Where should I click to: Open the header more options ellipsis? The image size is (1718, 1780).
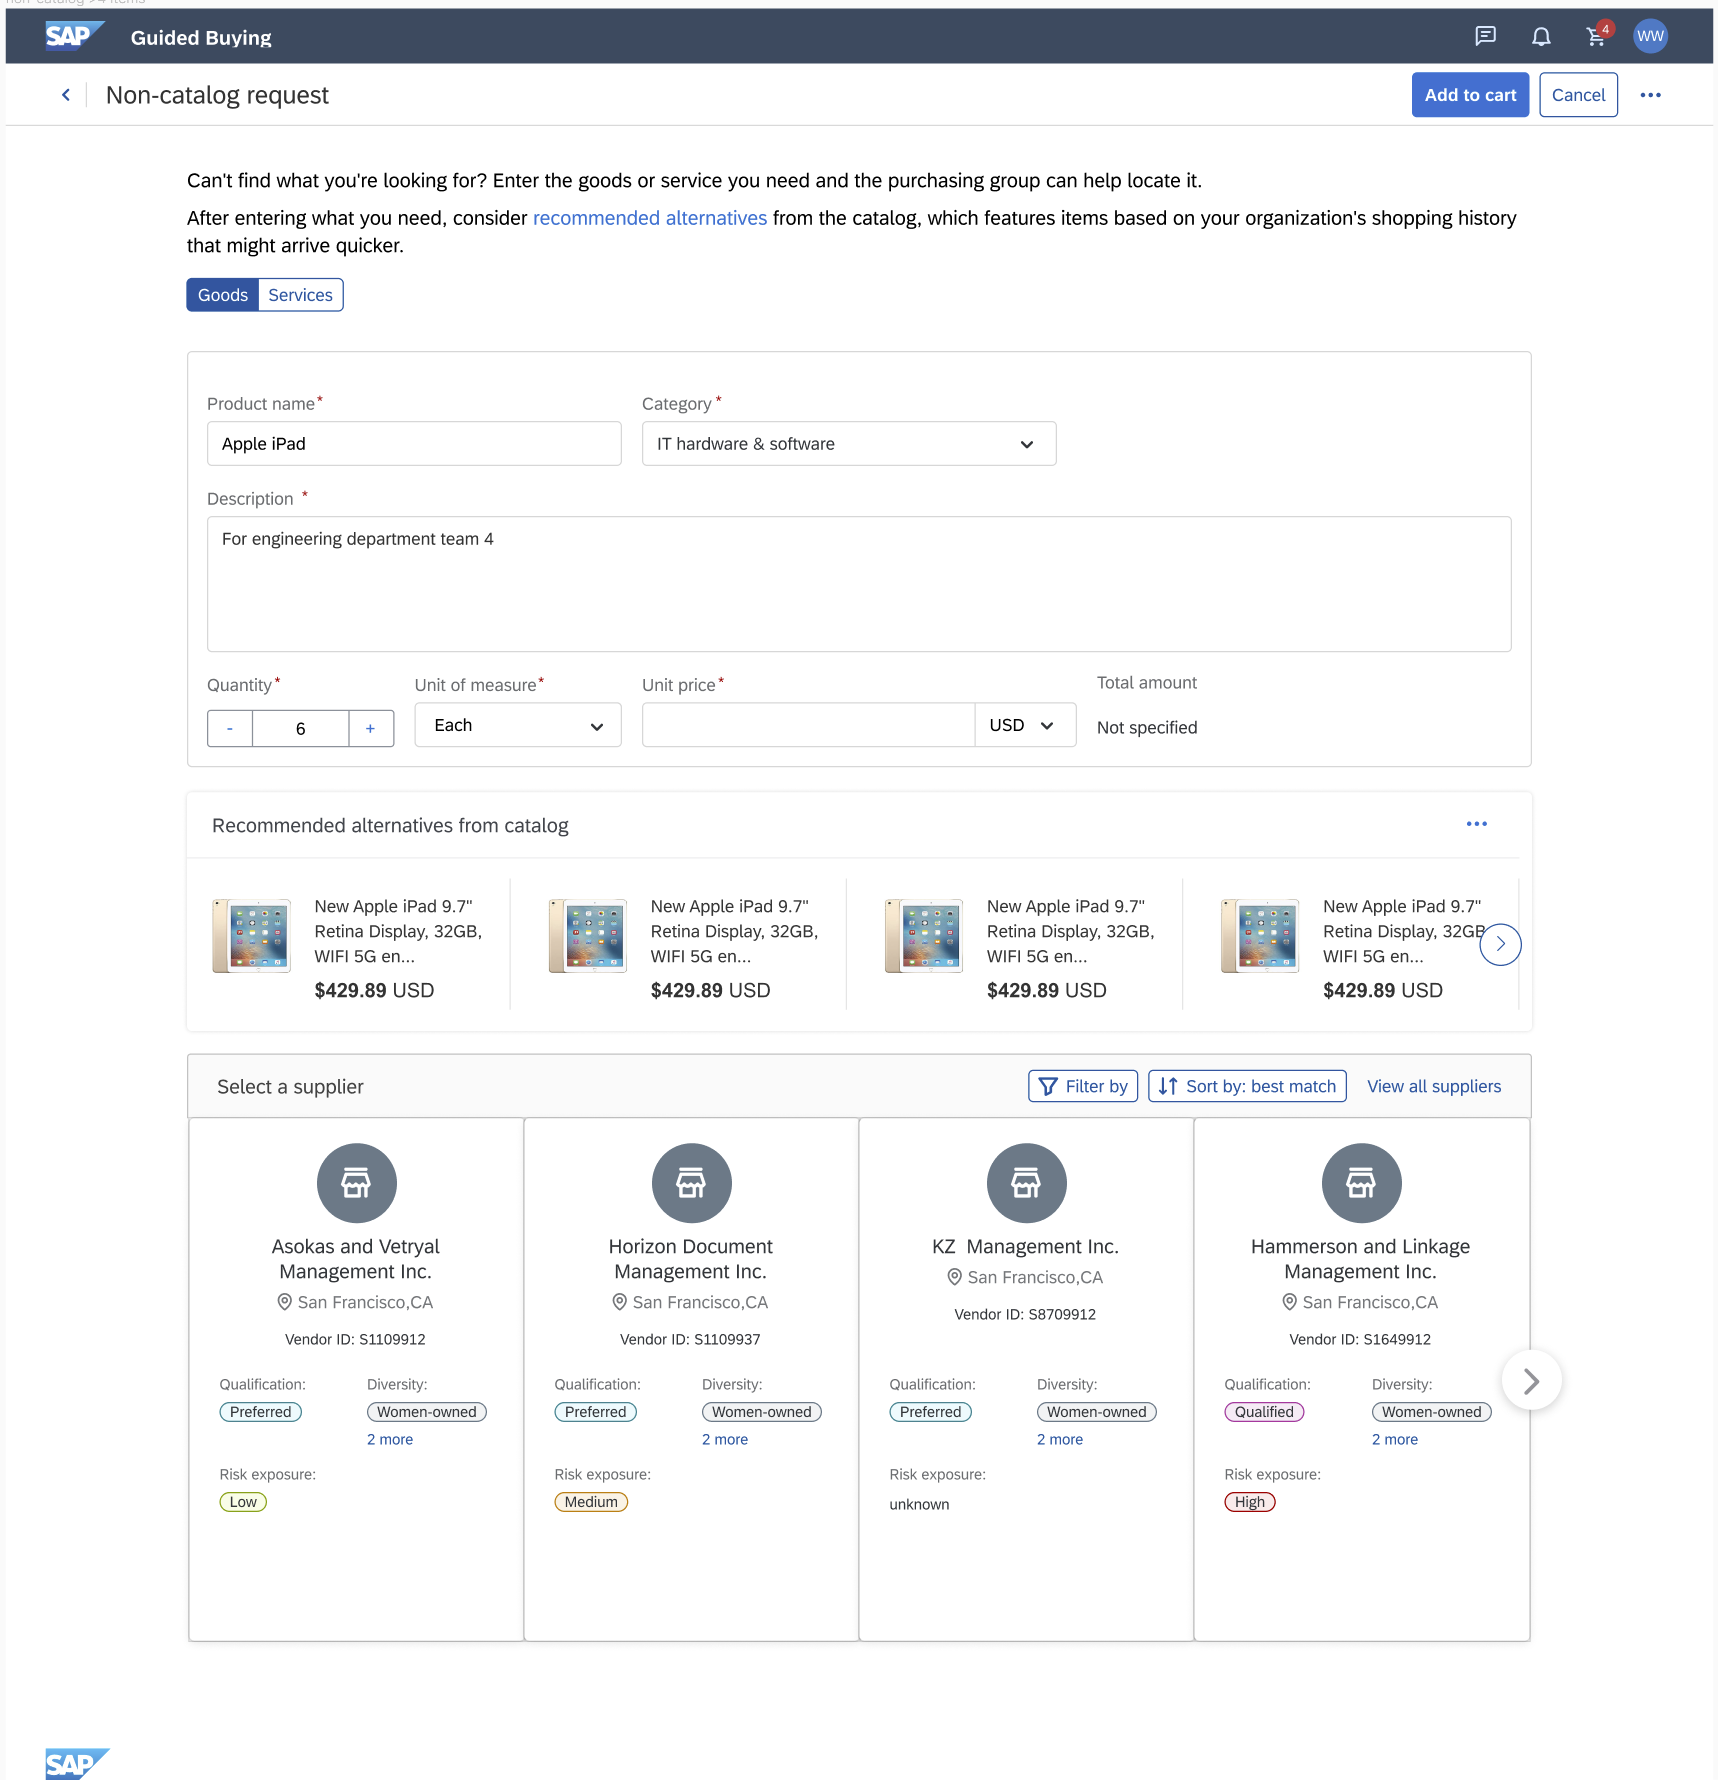coord(1651,95)
